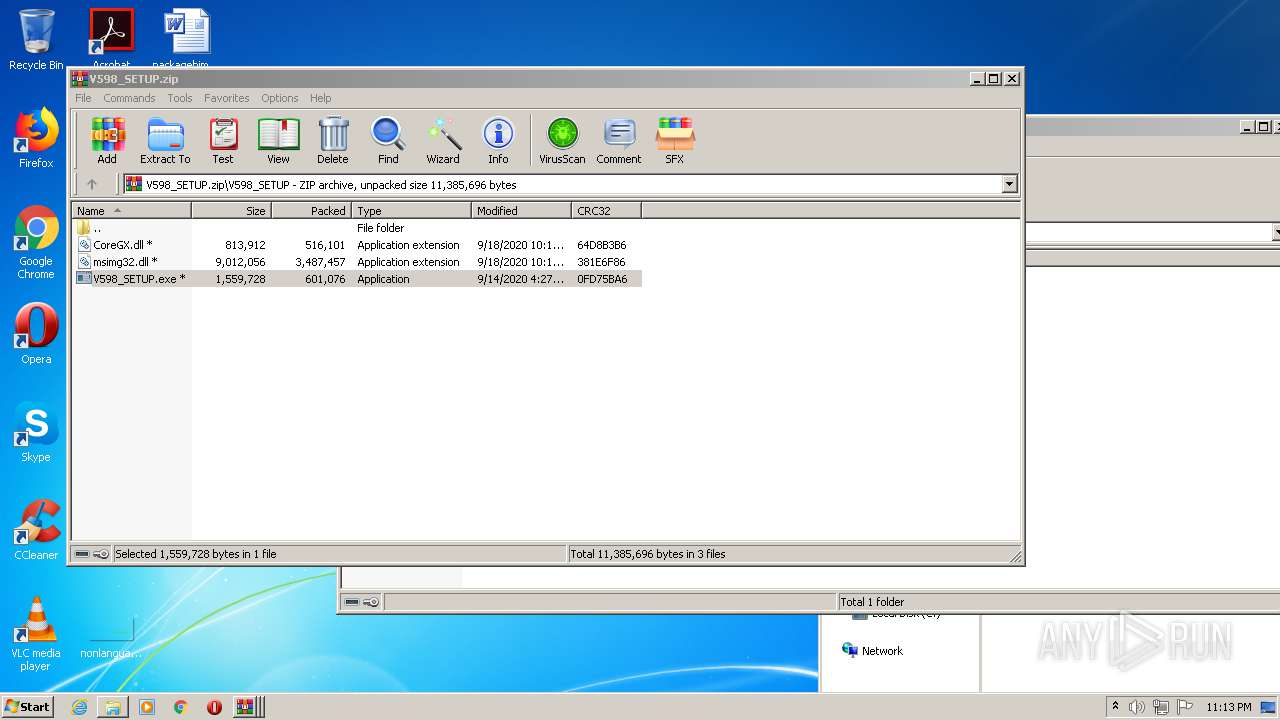Open the Tools menu

(x=180, y=98)
